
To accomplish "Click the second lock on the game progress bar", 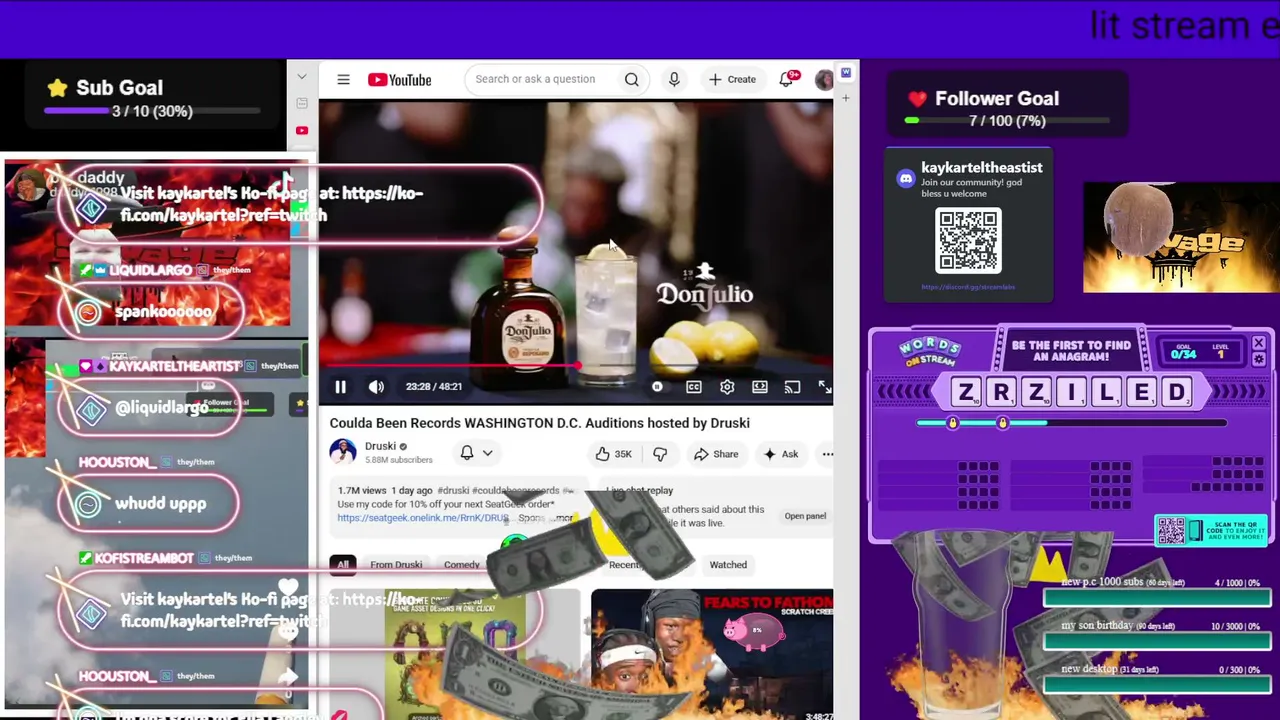I will [x=1002, y=423].
